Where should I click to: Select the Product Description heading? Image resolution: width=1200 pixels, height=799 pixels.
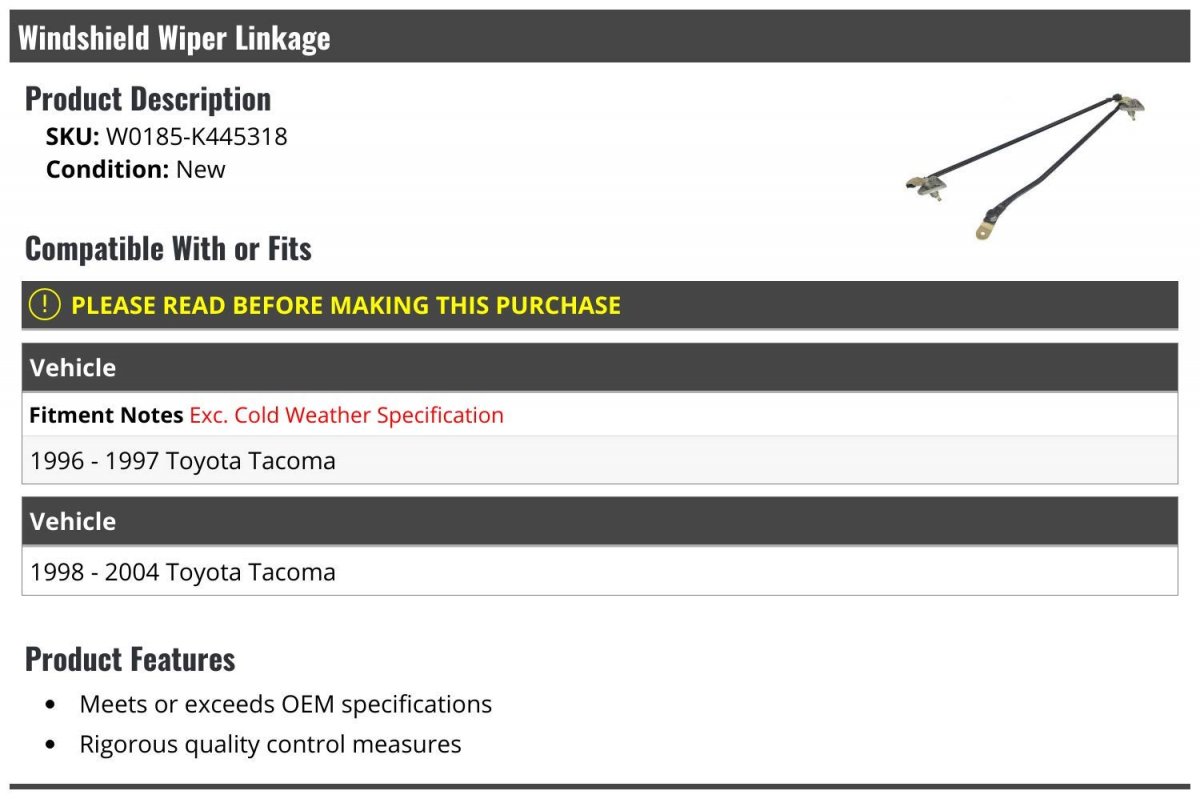pos(148,98)
